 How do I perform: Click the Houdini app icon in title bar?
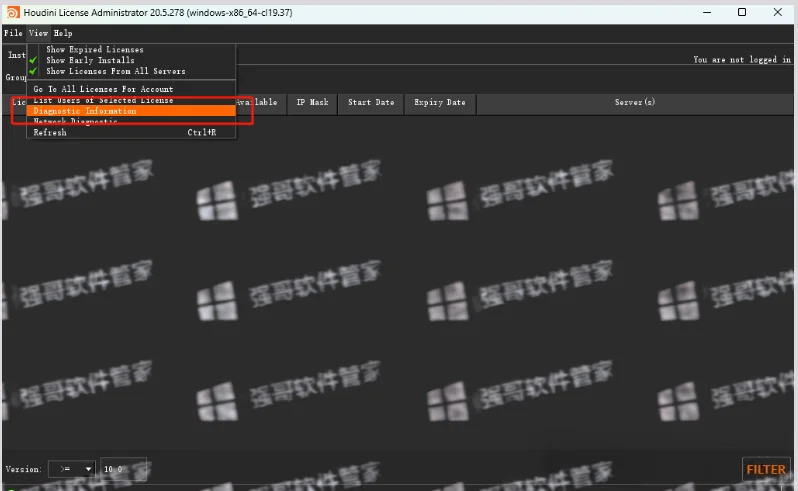pyautogui.click(x=13, y=12)
